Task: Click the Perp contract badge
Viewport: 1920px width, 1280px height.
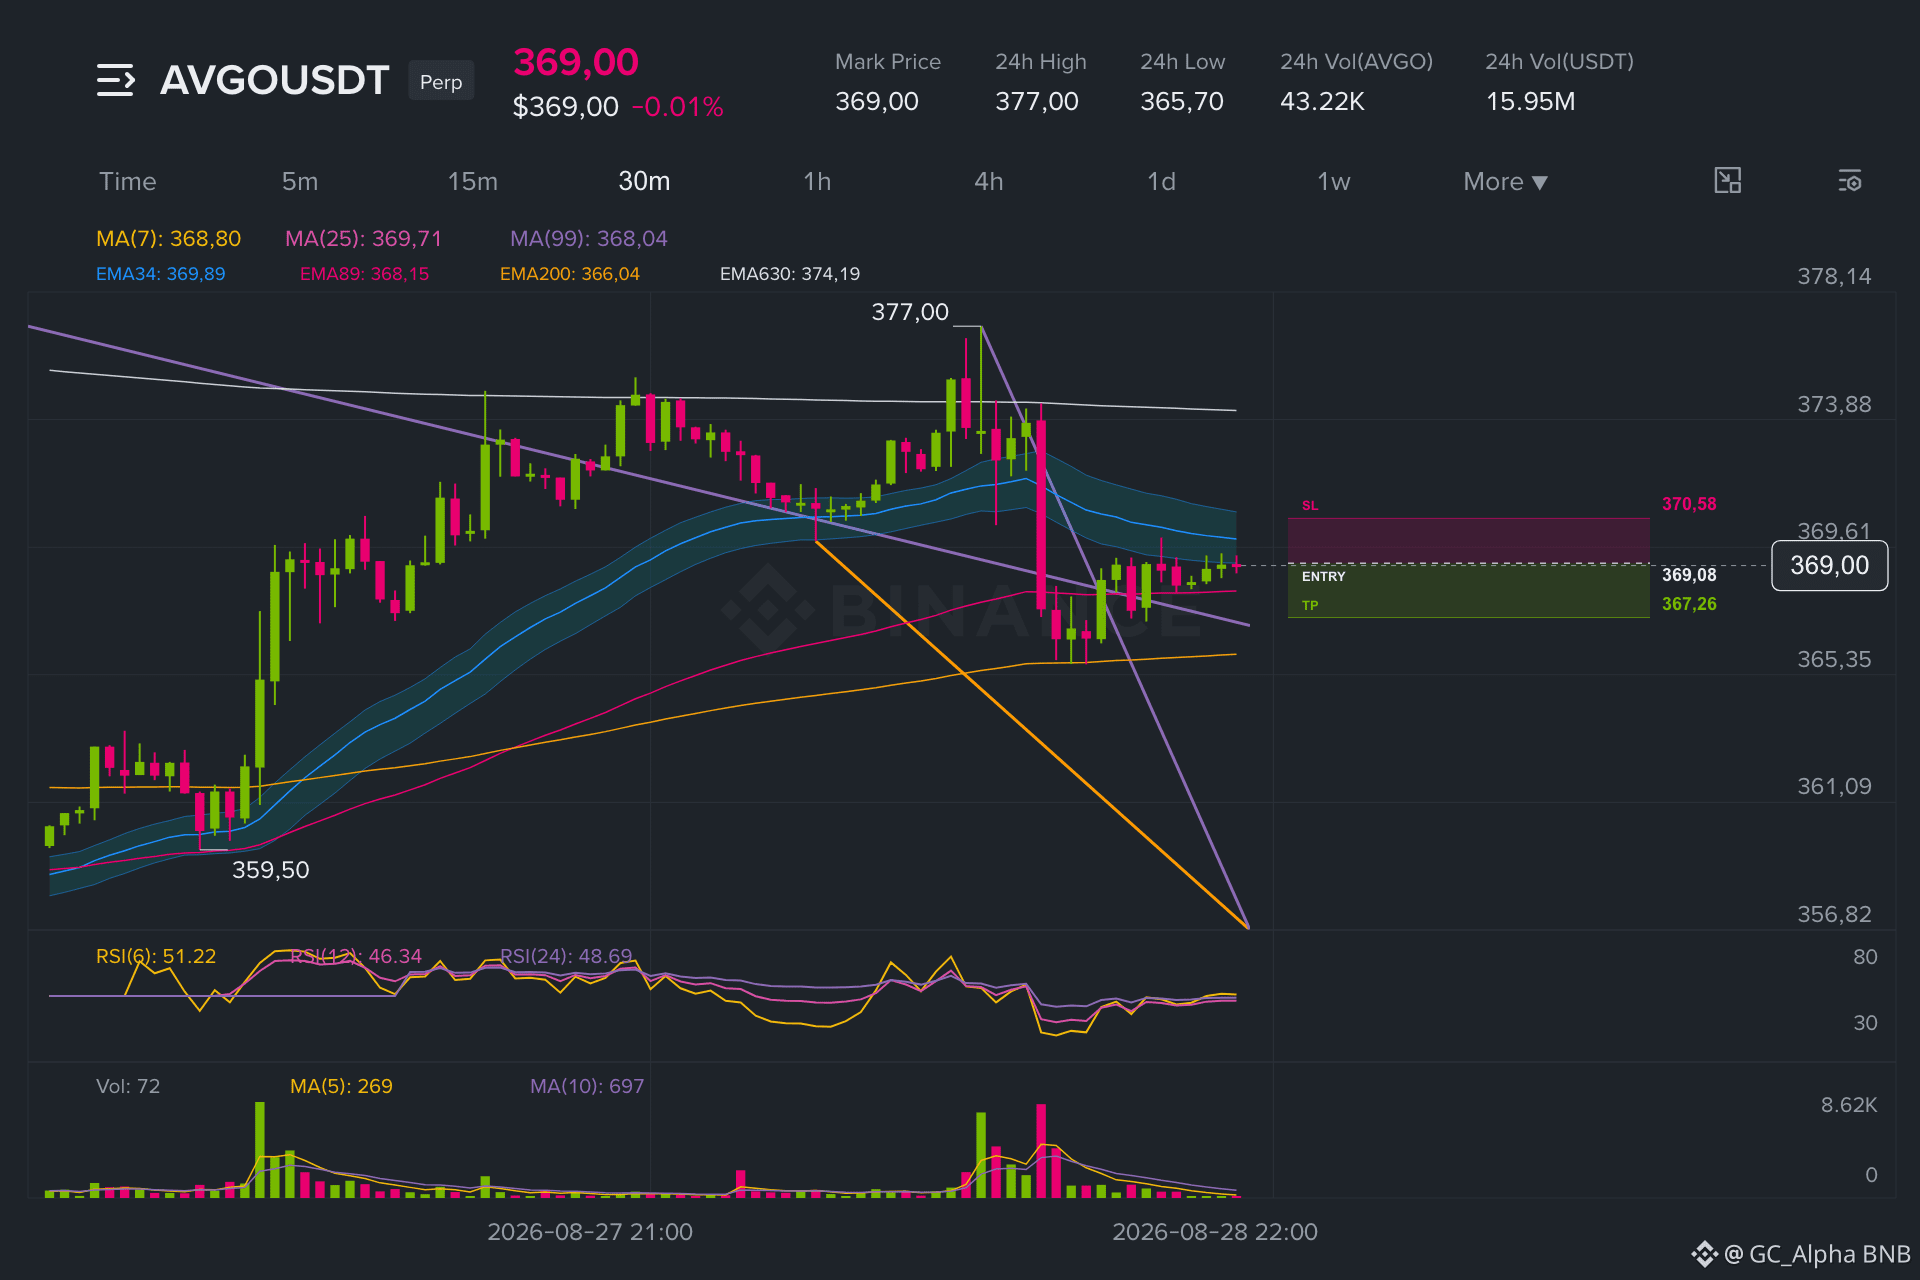Action: click(441, 81)
